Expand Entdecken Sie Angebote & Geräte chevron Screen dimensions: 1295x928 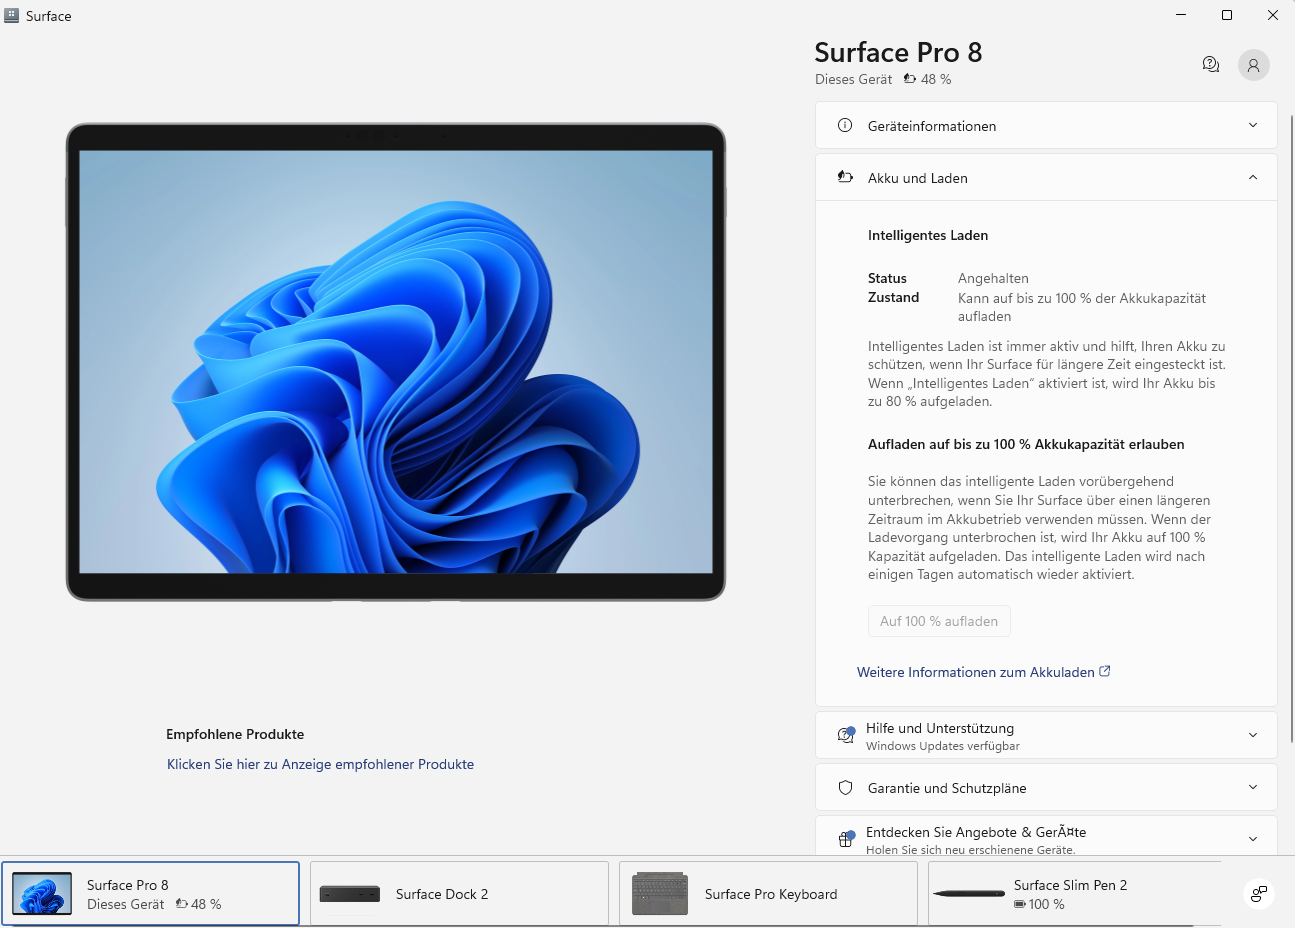coord(1253,839)
